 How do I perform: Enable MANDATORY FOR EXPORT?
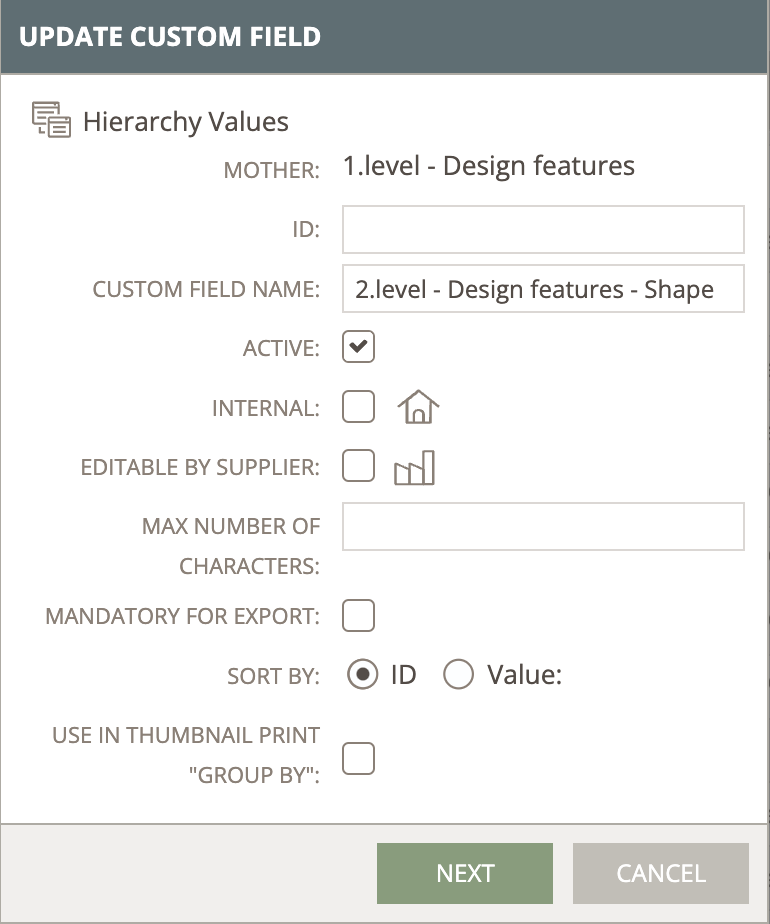[358, 616]
